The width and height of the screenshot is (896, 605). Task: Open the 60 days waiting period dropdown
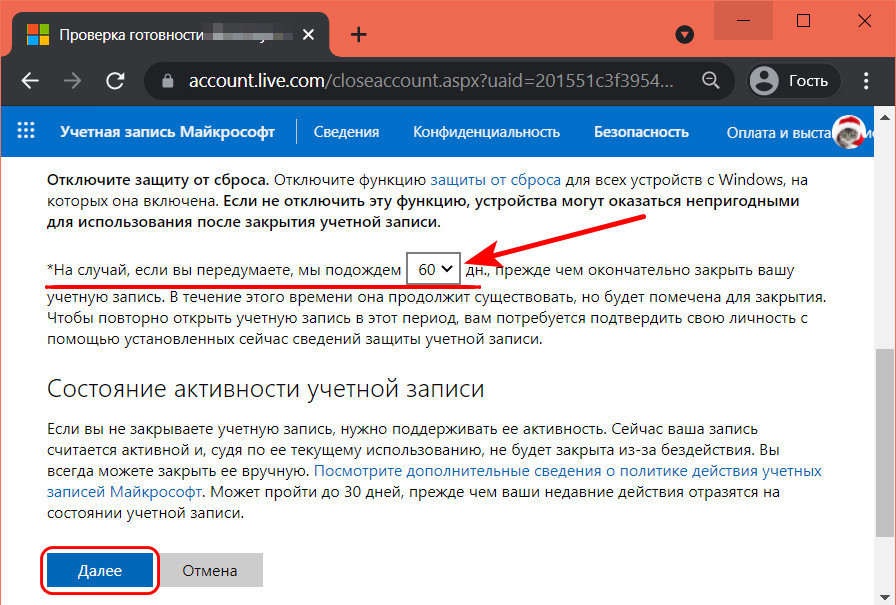[x=434, y=269]
